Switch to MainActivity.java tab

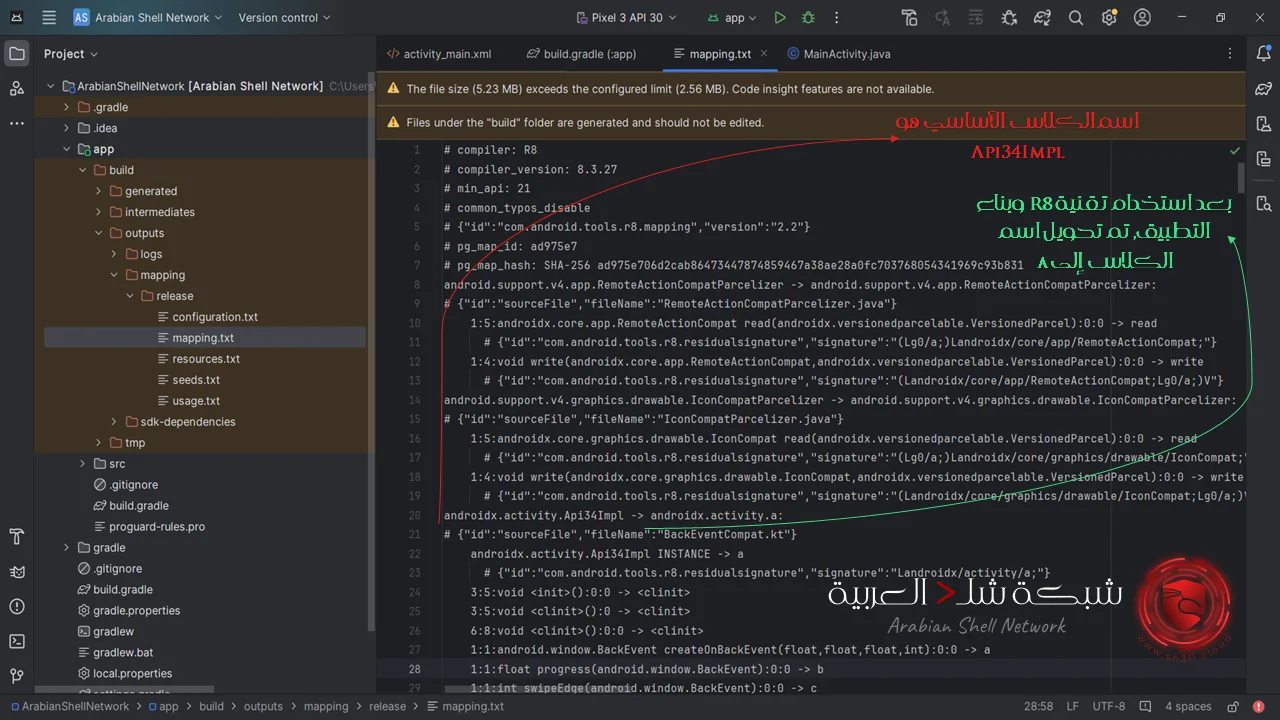(x=838, y=54)
